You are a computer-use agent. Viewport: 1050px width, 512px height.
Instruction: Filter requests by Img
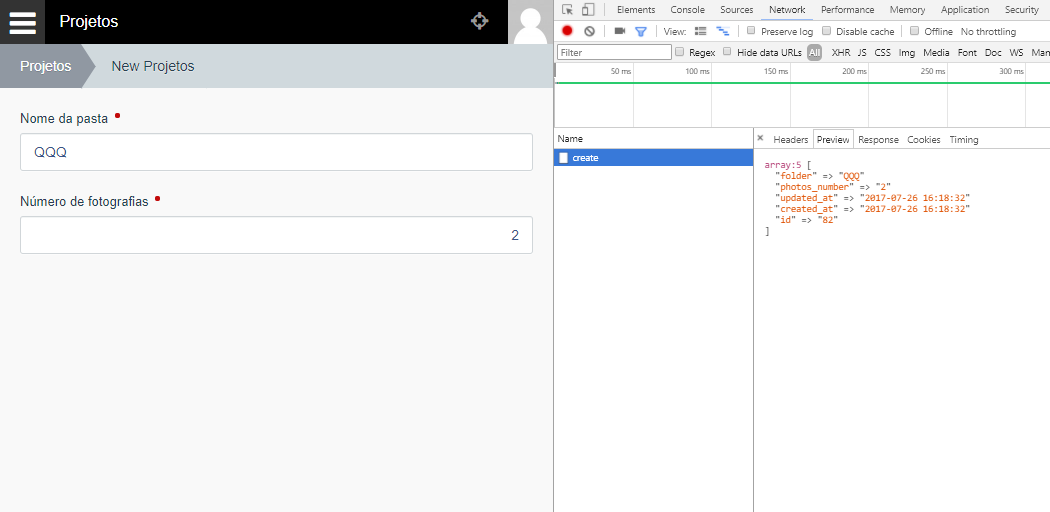click(907, 52)
